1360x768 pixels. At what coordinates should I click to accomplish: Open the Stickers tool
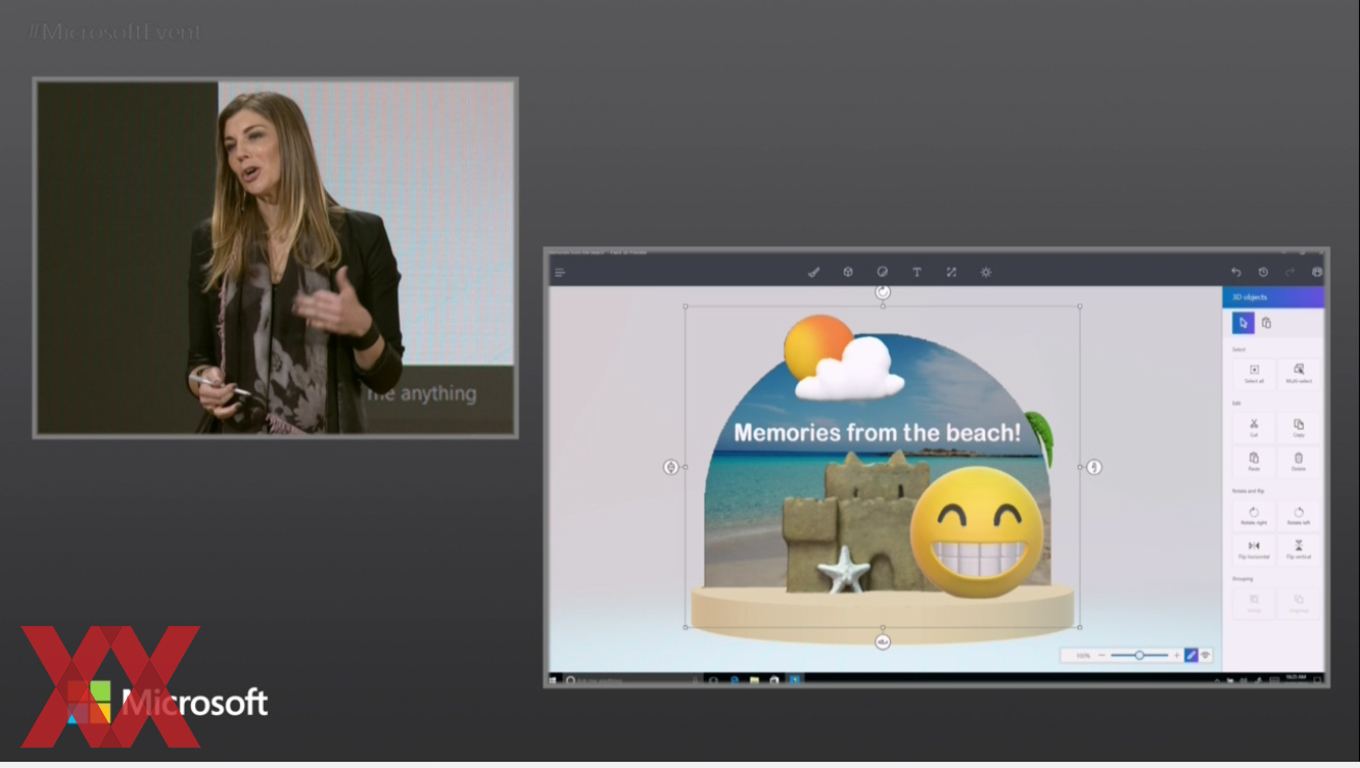(882, 272)
